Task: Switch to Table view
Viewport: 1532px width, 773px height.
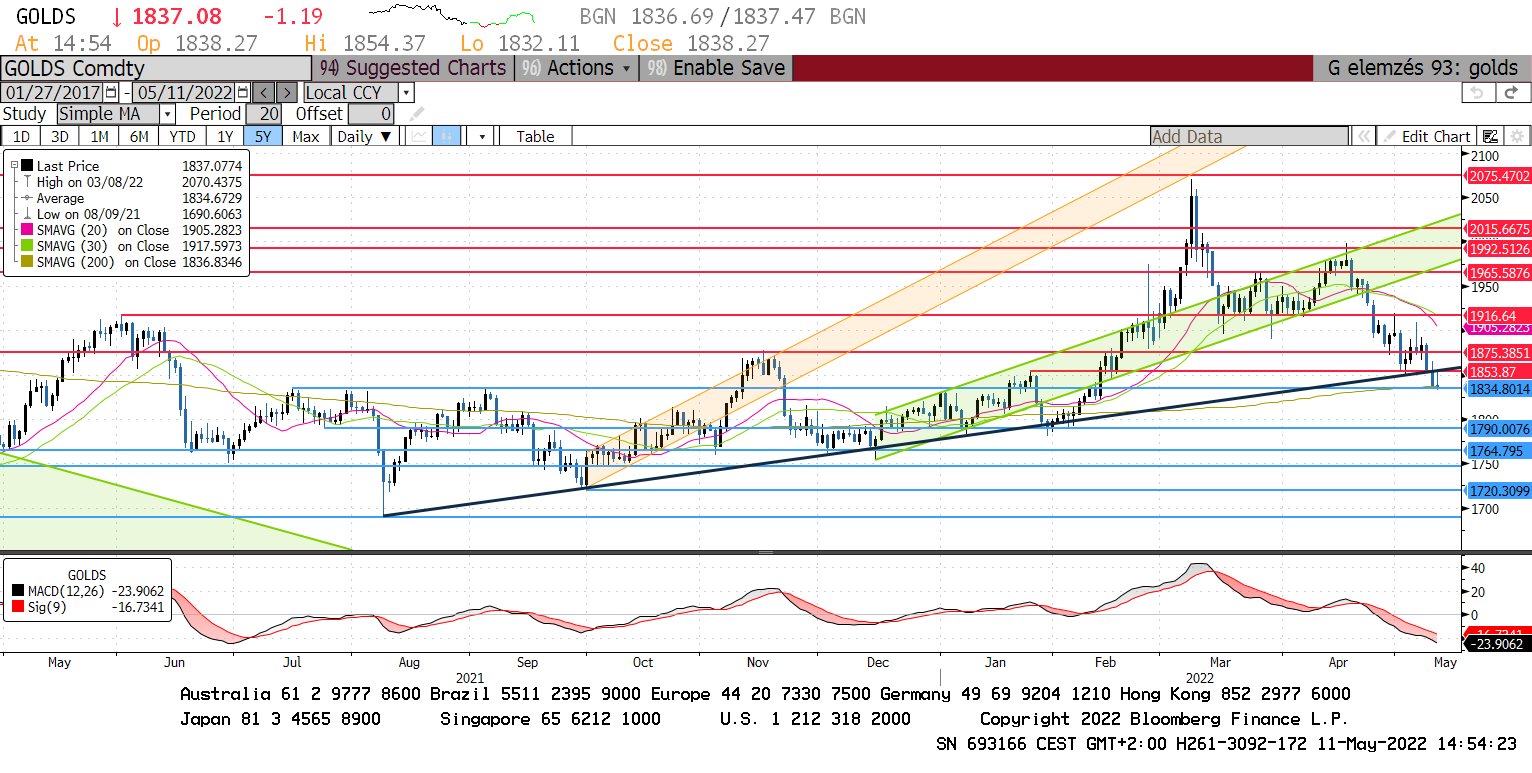Action: pos(535,136)
